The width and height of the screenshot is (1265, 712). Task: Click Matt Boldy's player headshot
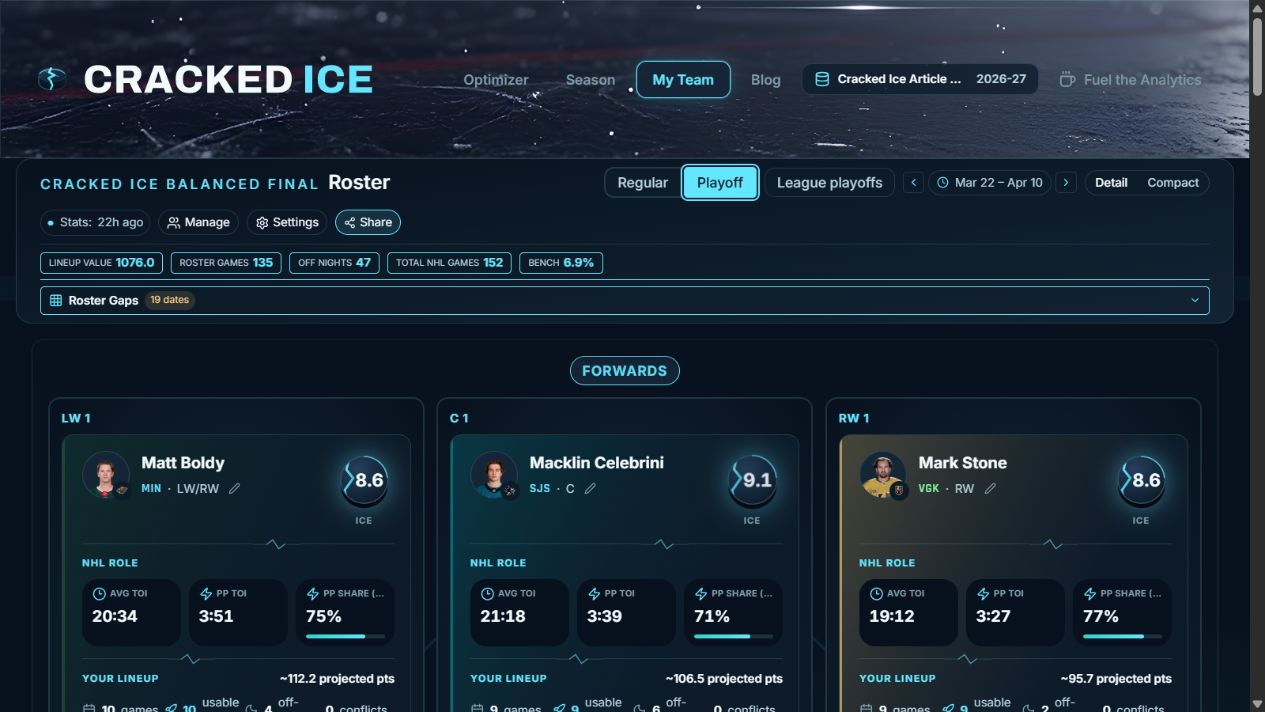106,476
